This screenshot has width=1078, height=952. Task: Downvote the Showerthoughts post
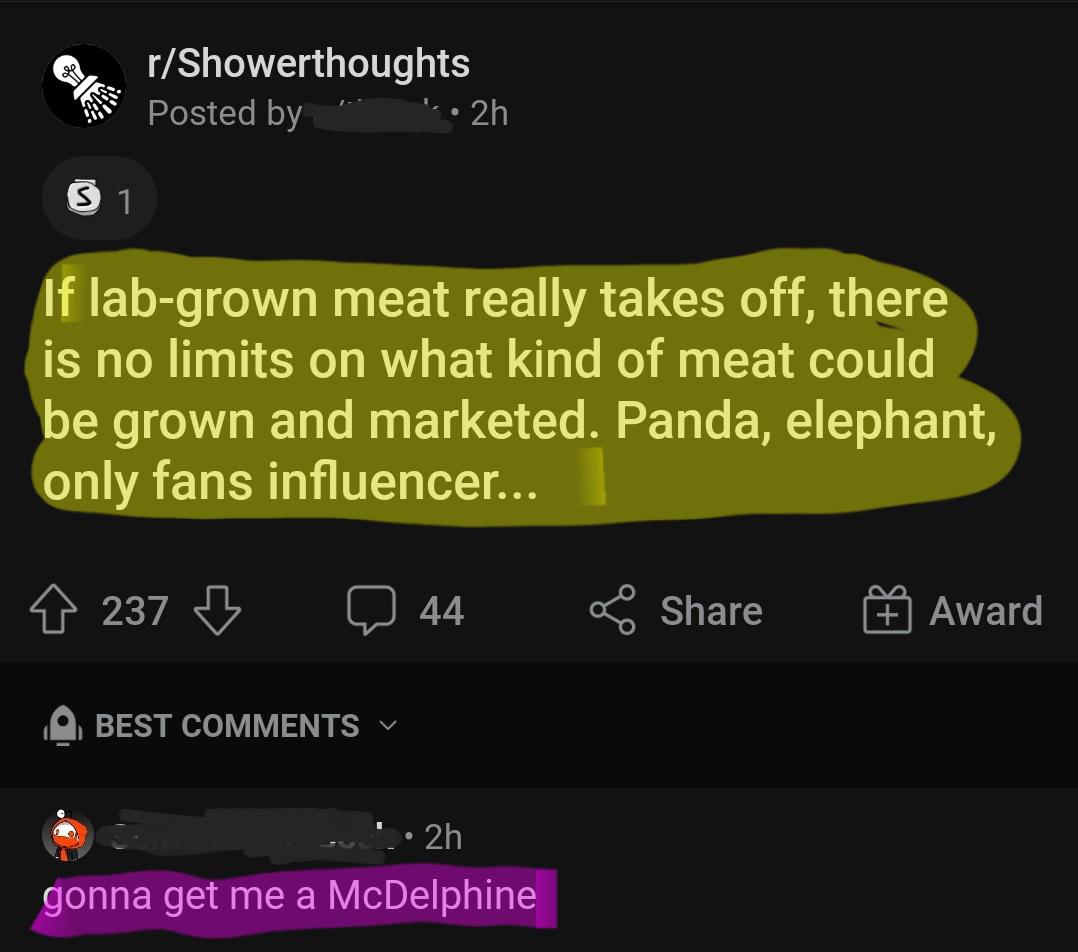(x=216, y=611)
